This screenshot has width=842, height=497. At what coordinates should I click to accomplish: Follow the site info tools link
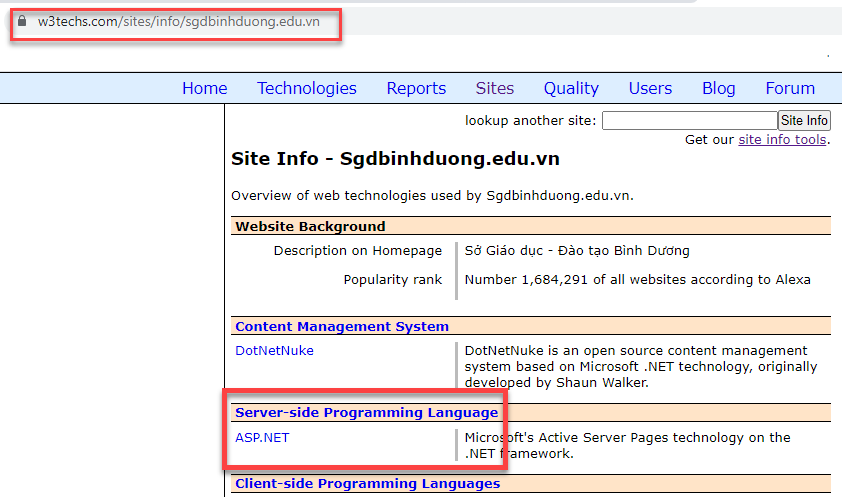(x=782, y=140)
